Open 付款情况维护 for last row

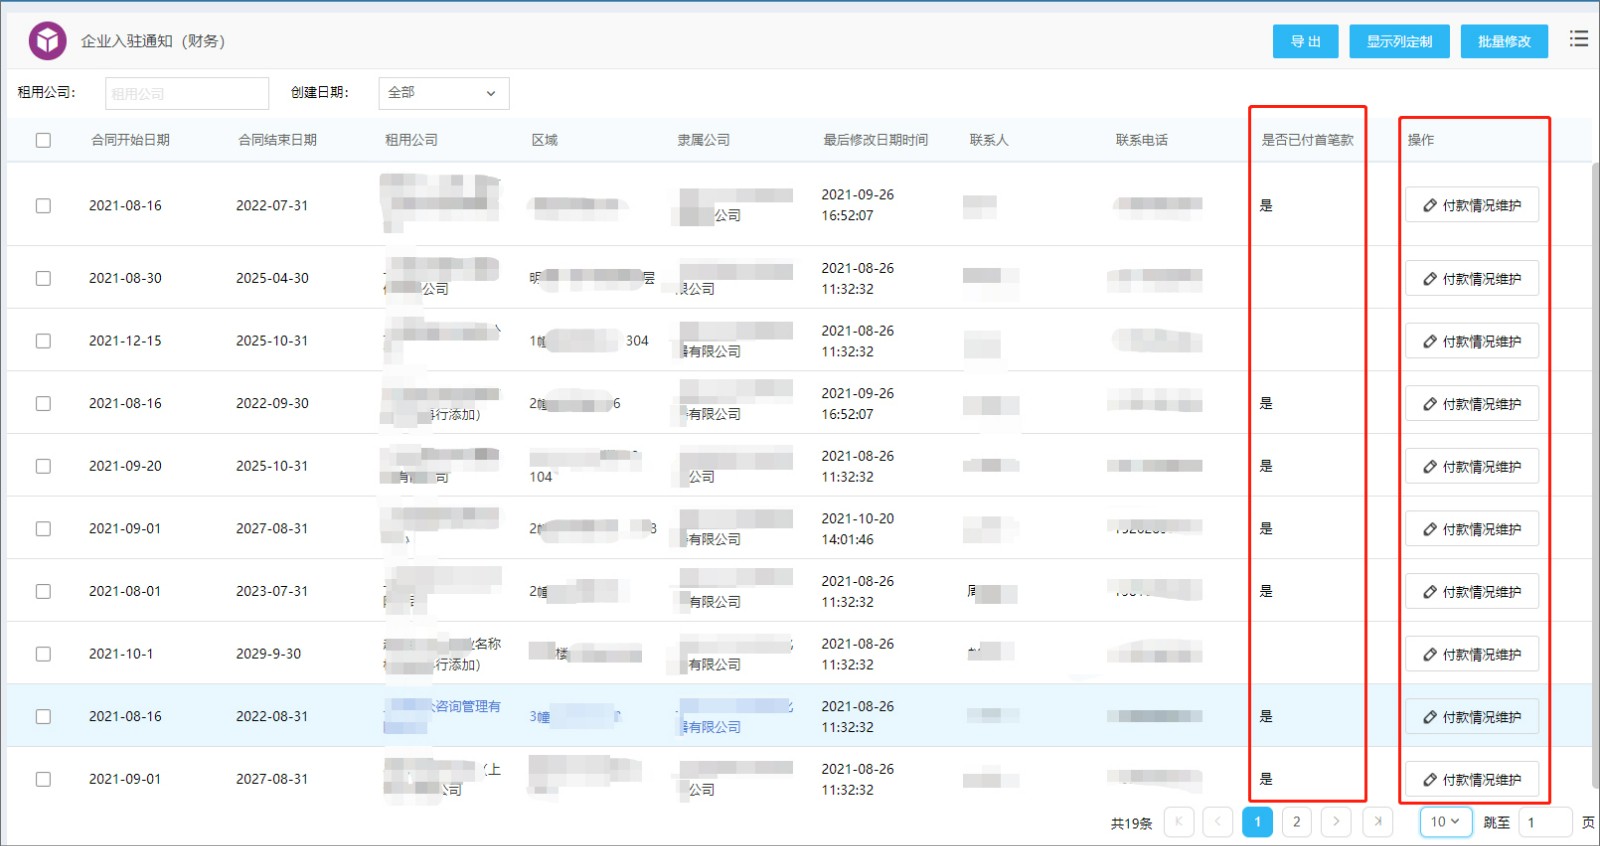tap(1472, 779)
